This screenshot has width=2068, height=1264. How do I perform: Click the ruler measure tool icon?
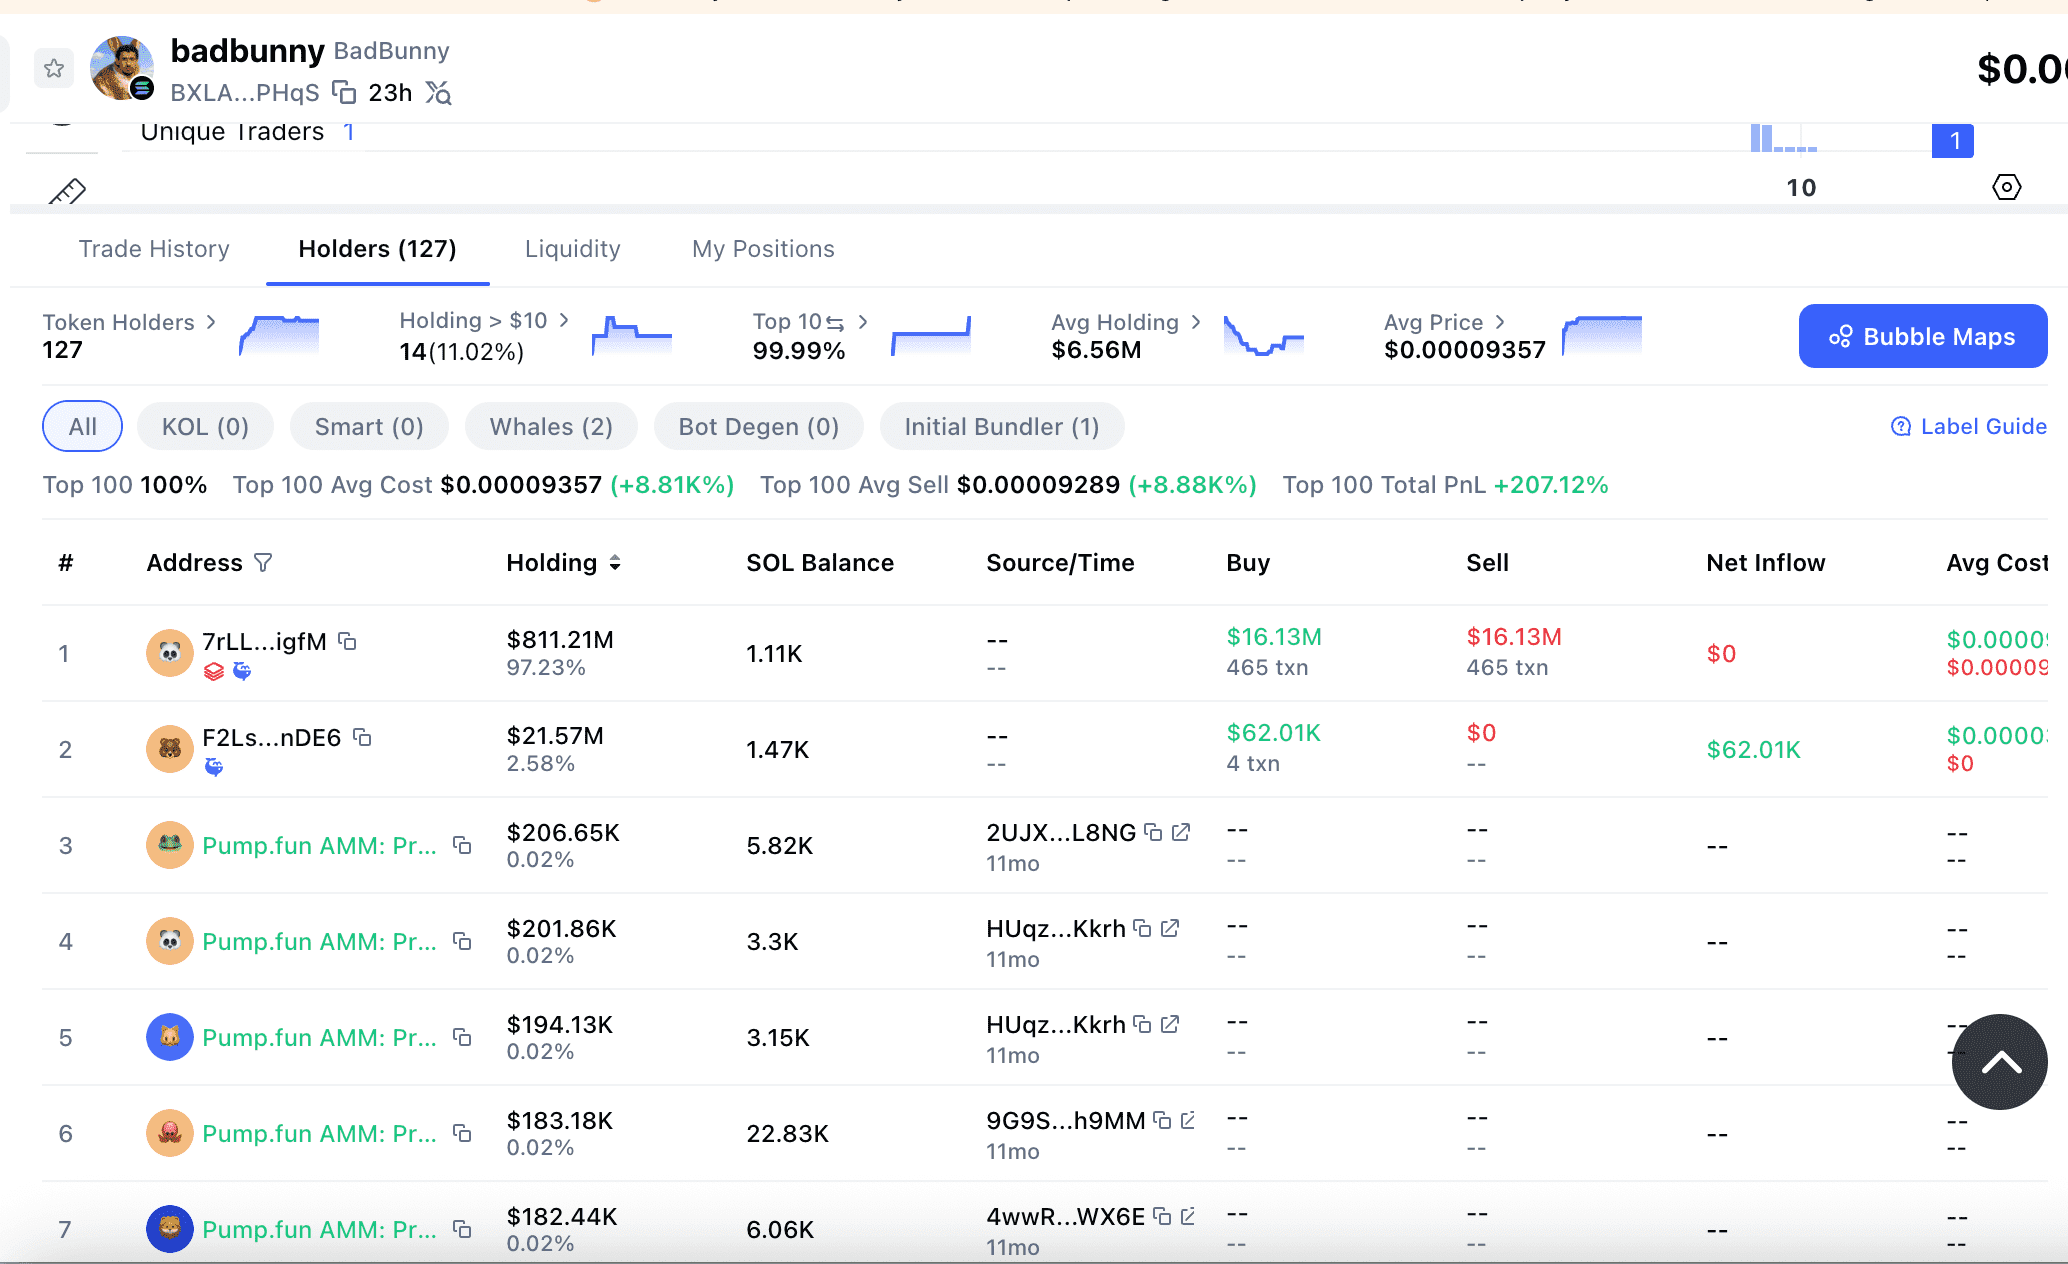tap(68, 191)
